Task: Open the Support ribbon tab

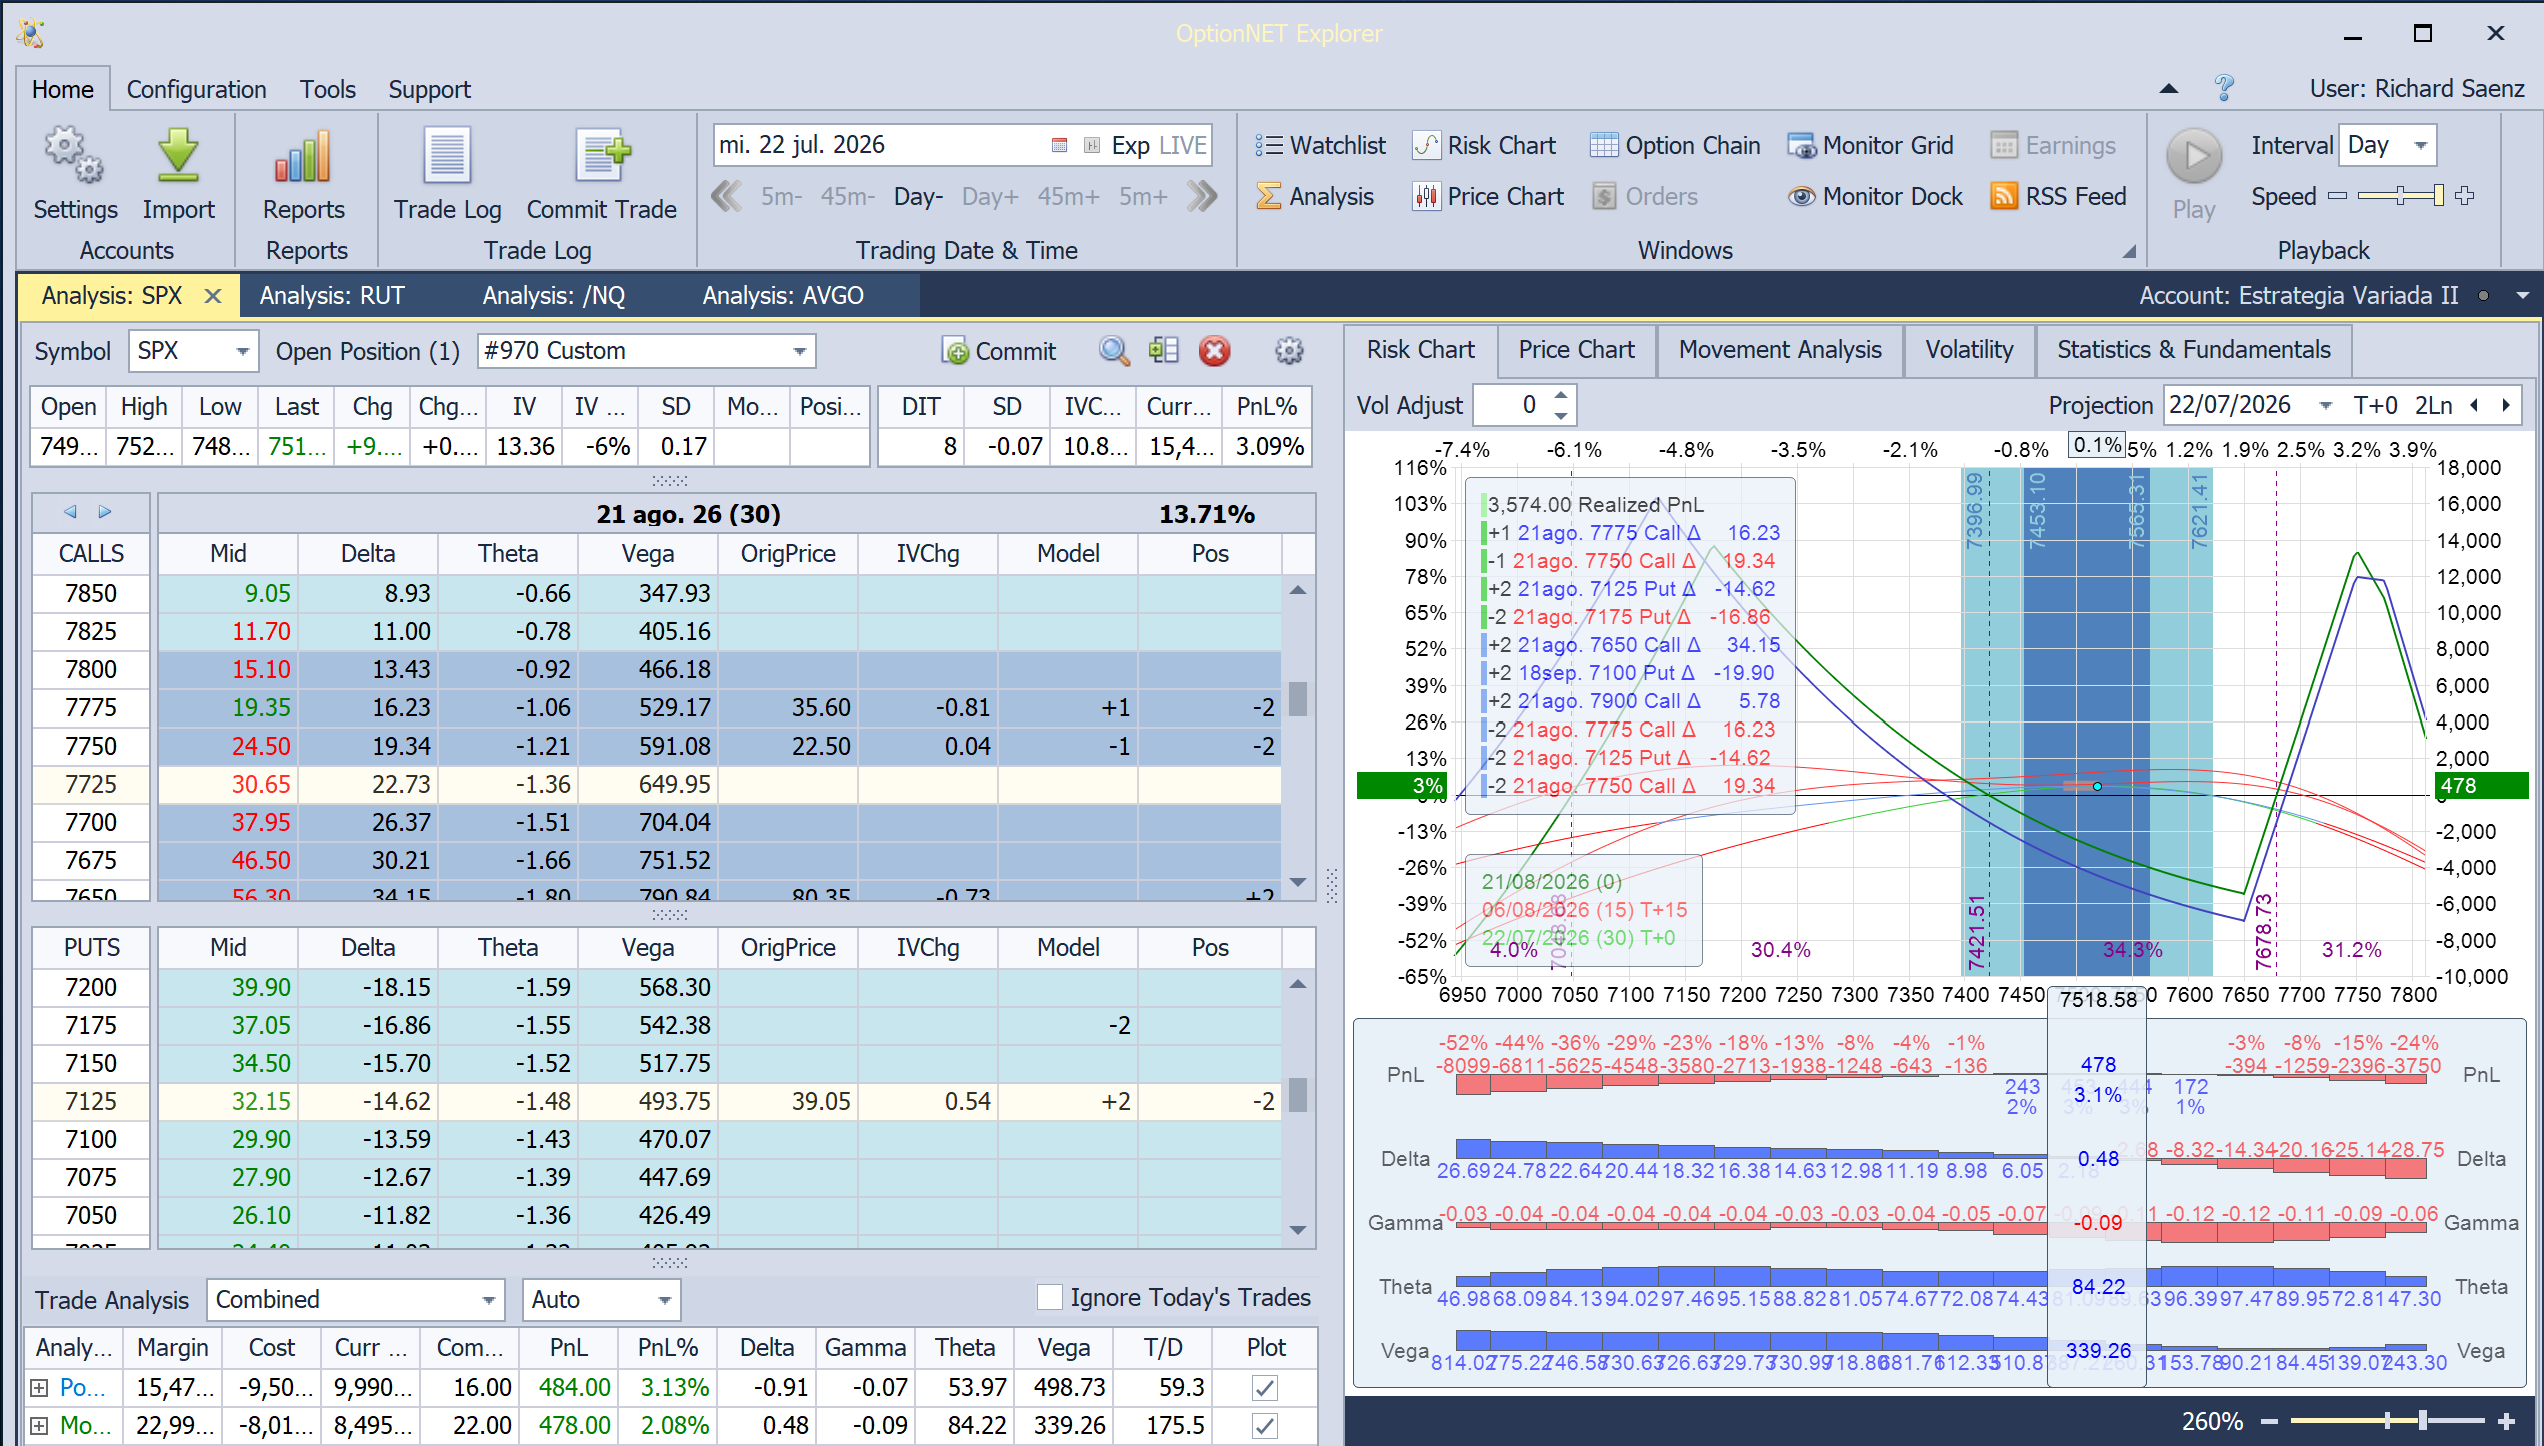Action: click(x=429, y=90)
